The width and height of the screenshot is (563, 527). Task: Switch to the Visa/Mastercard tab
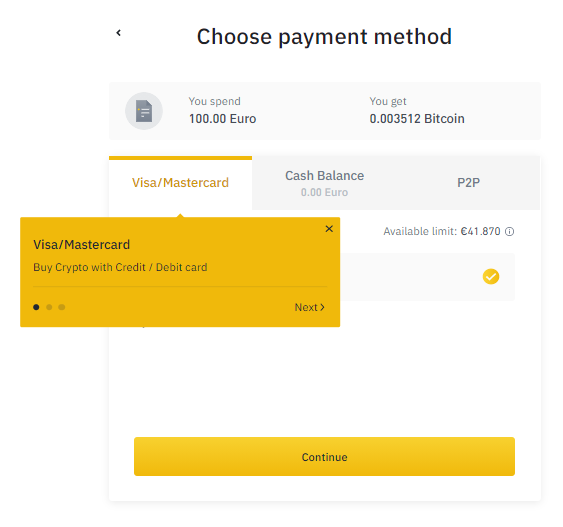180,183
